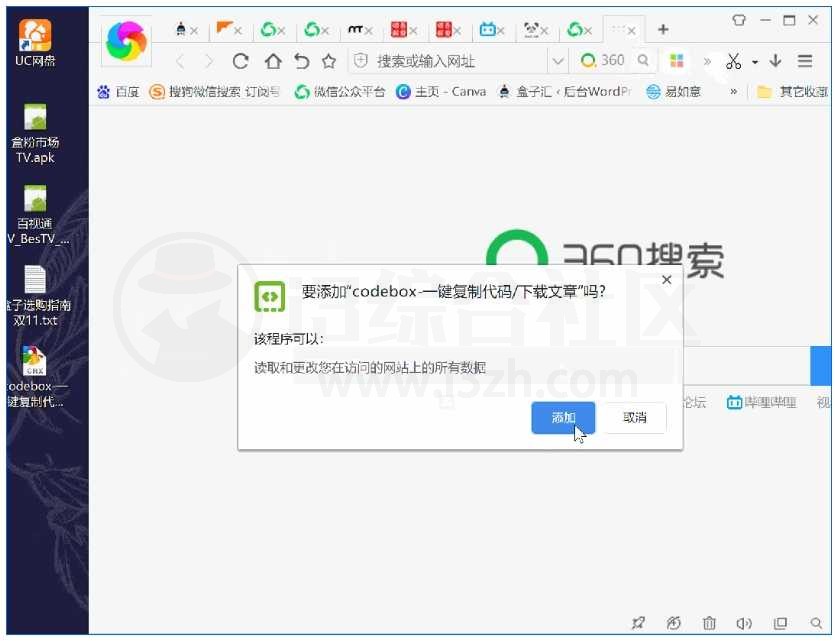
Task: Click the zoom magnifier icon in the status bar
Action: (816, 622)
